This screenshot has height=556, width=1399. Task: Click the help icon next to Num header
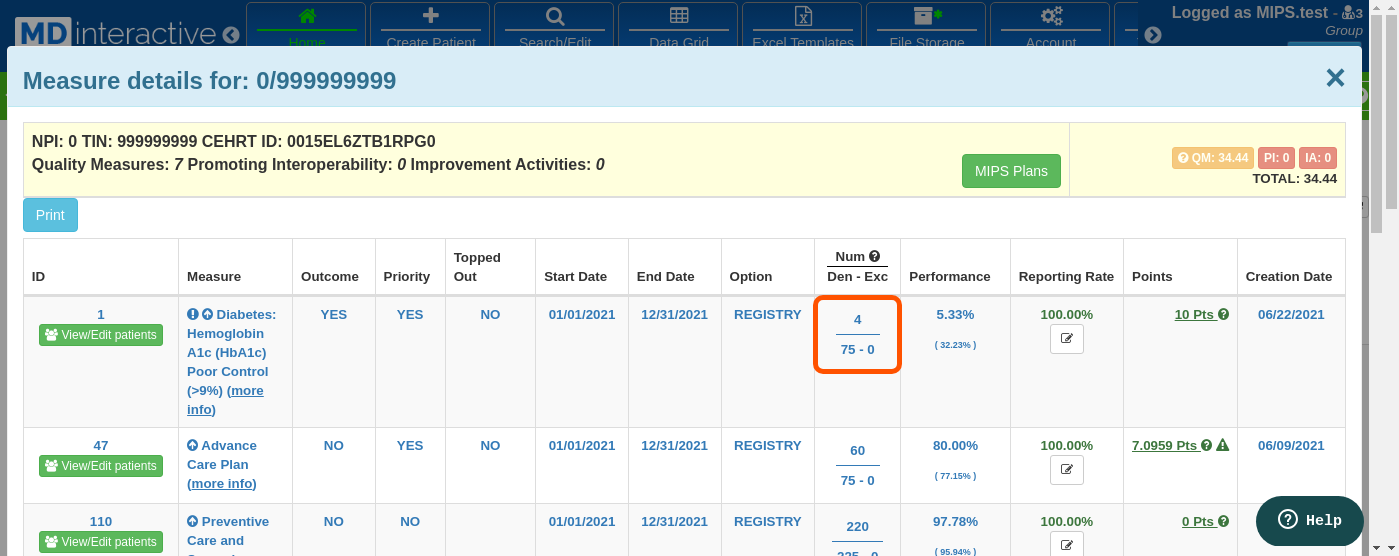(874, 257)
